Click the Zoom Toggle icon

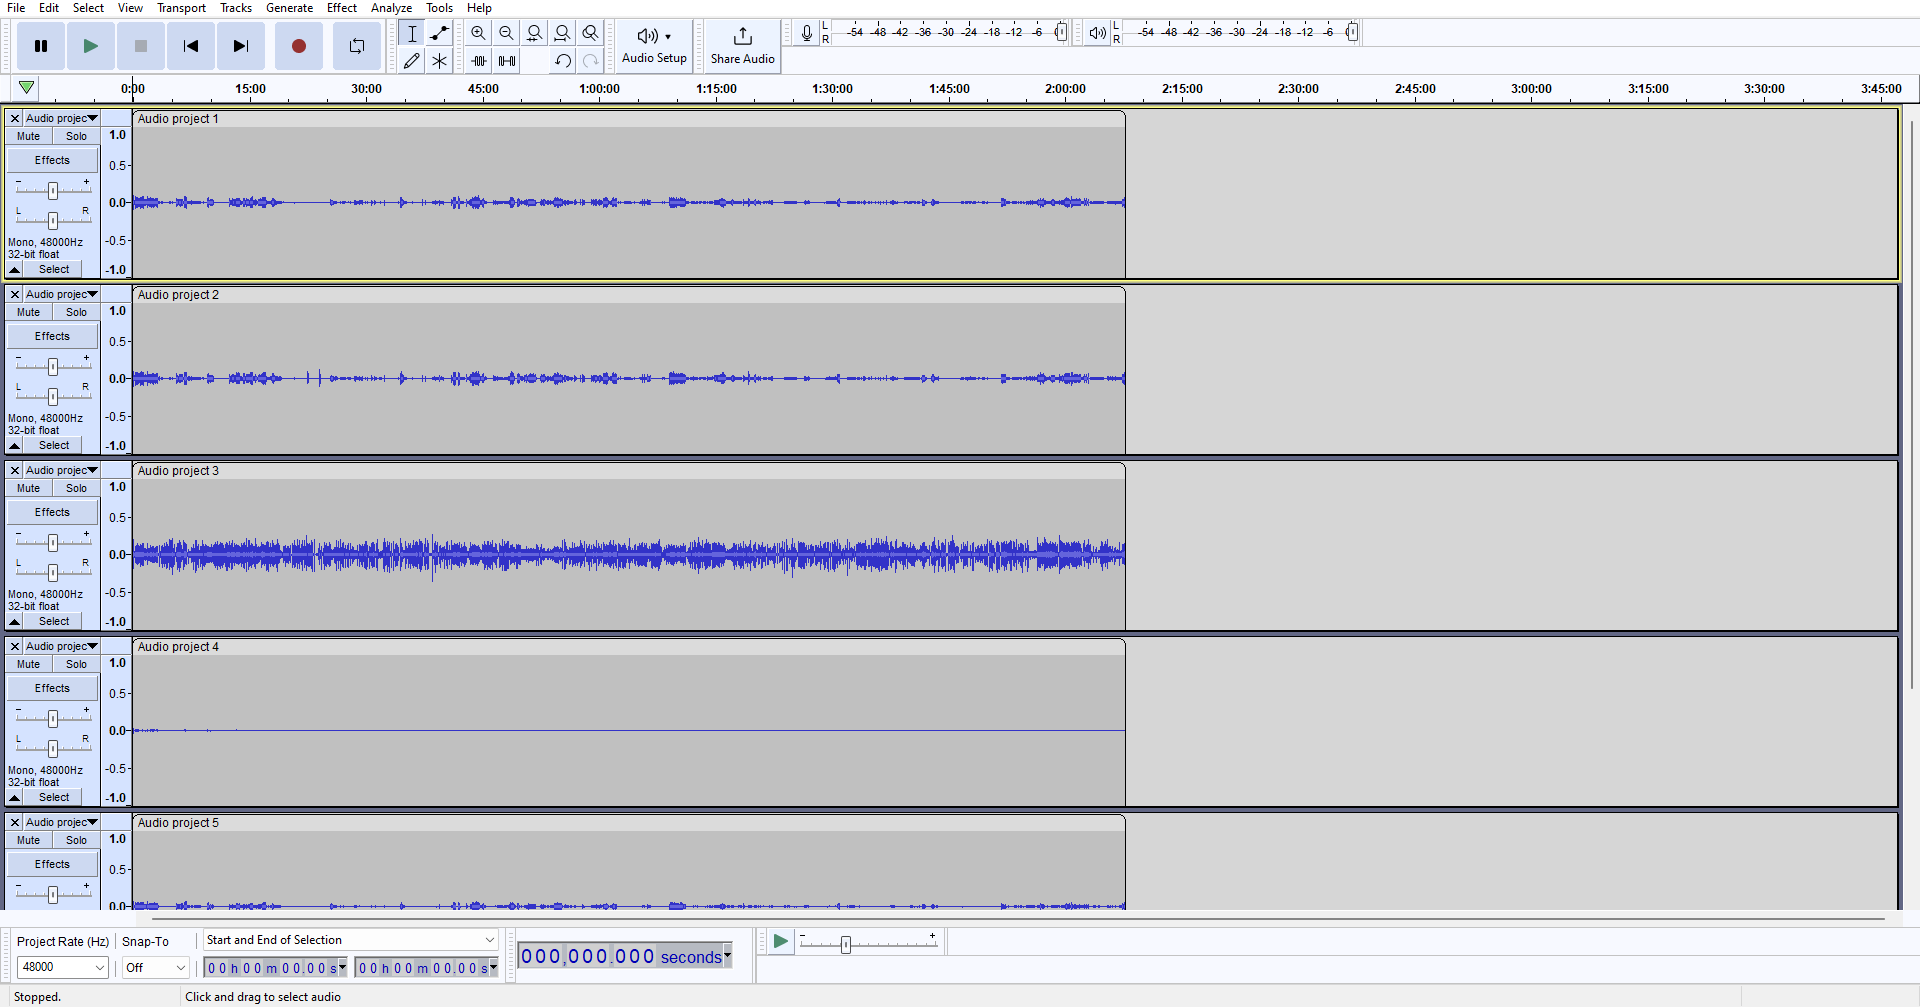[x=591, y=33]
